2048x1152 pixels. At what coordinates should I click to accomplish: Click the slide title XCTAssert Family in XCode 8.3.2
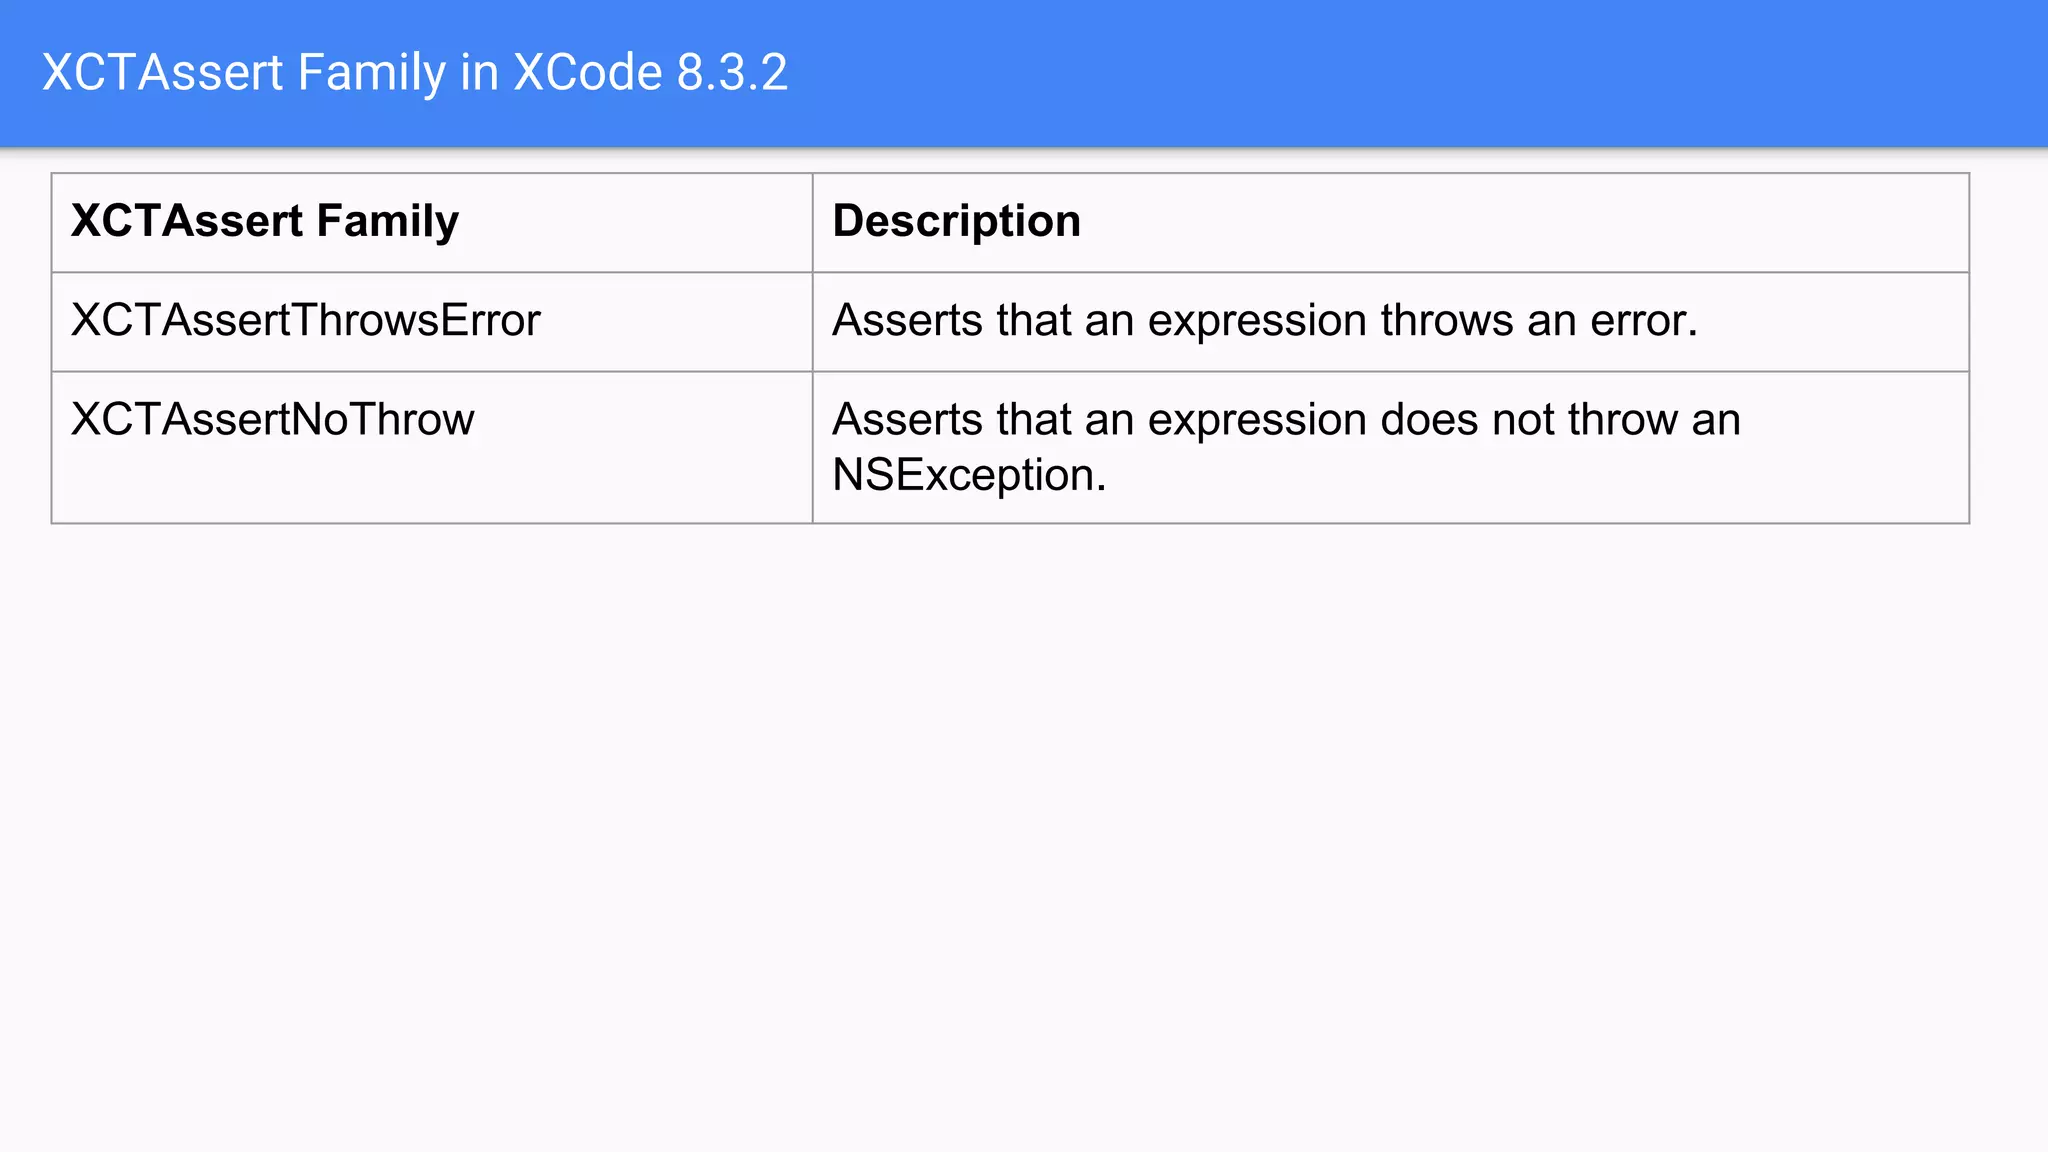[415, 73]
